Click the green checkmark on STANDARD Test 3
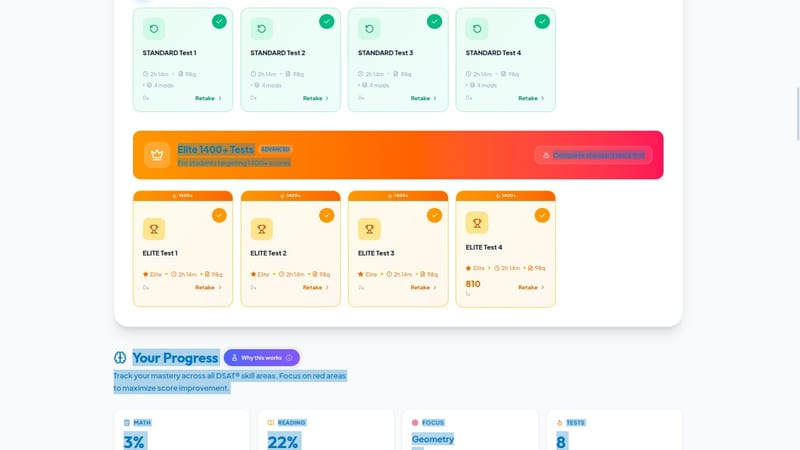 click(434, 21)
